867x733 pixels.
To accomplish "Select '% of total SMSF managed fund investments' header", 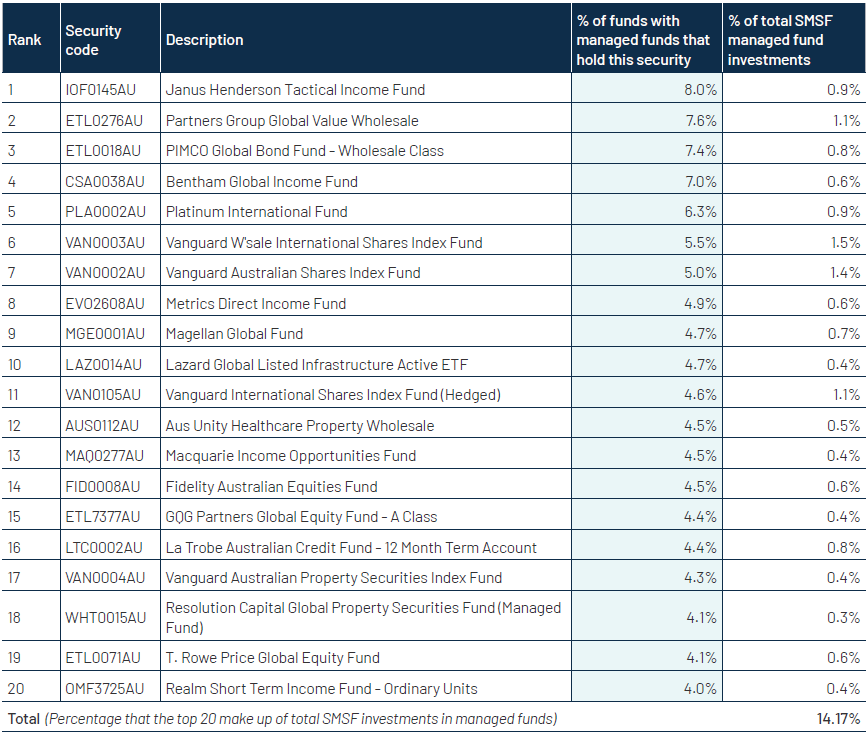I will [x=776, y=40].
